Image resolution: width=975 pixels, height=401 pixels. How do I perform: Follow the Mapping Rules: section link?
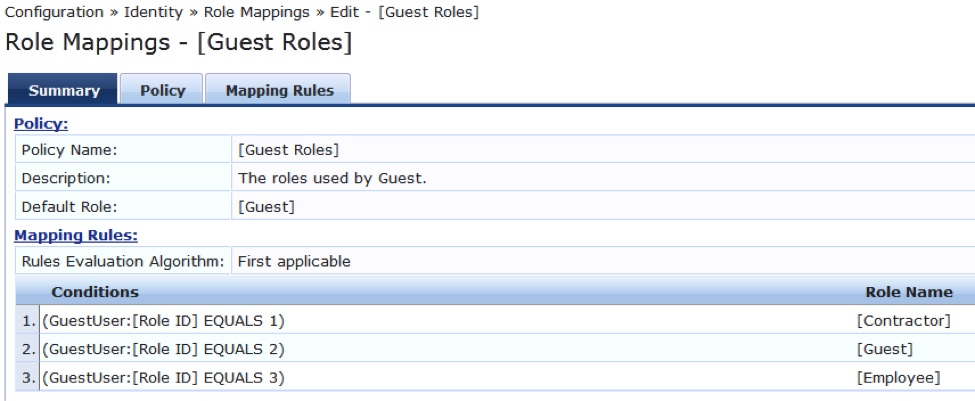pos(76,236)
